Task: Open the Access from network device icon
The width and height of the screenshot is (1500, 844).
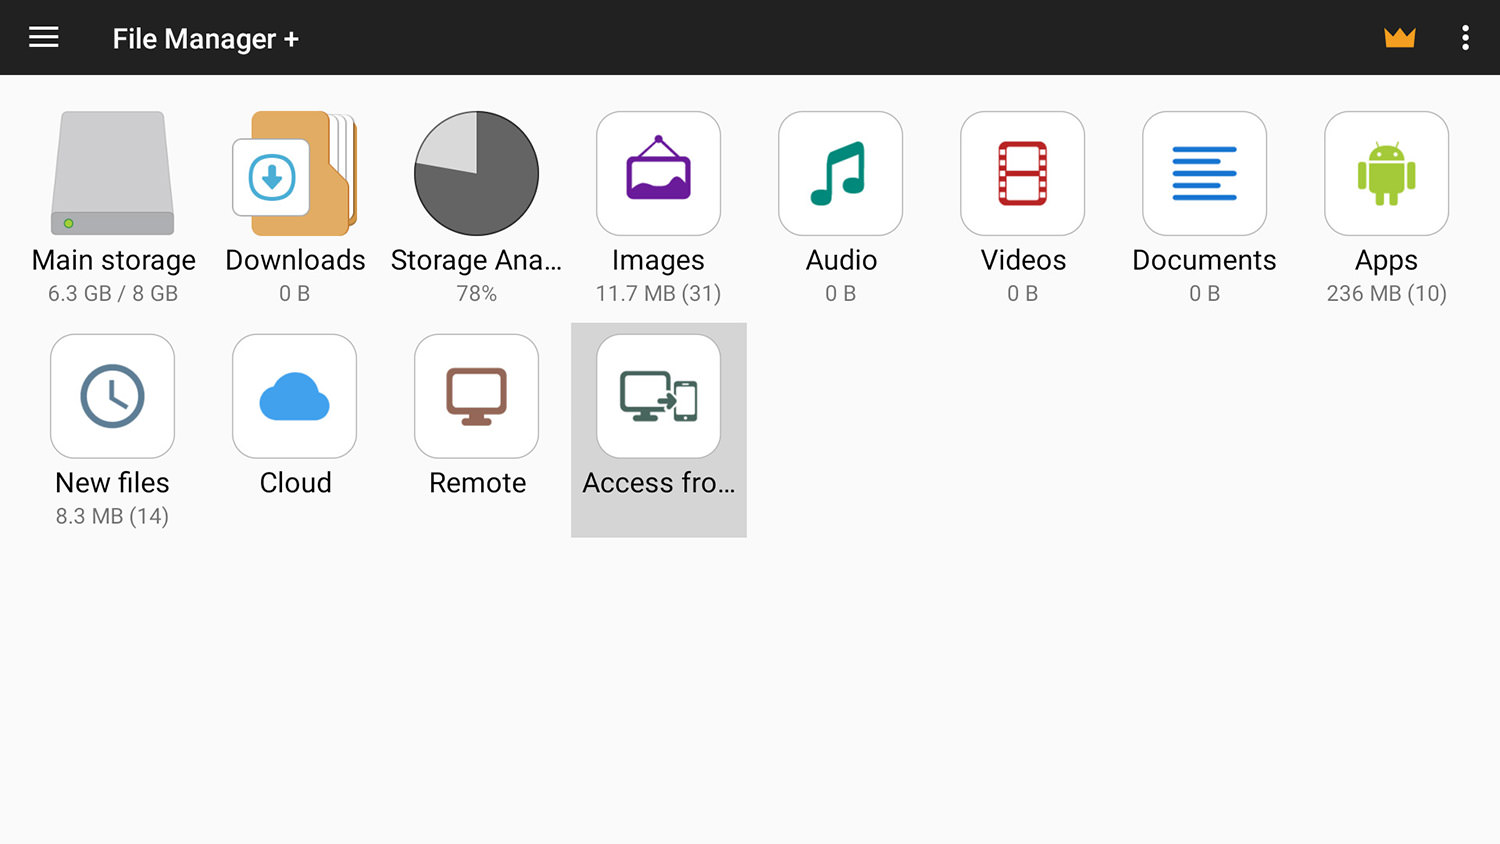Action: (x=659, y=396)
